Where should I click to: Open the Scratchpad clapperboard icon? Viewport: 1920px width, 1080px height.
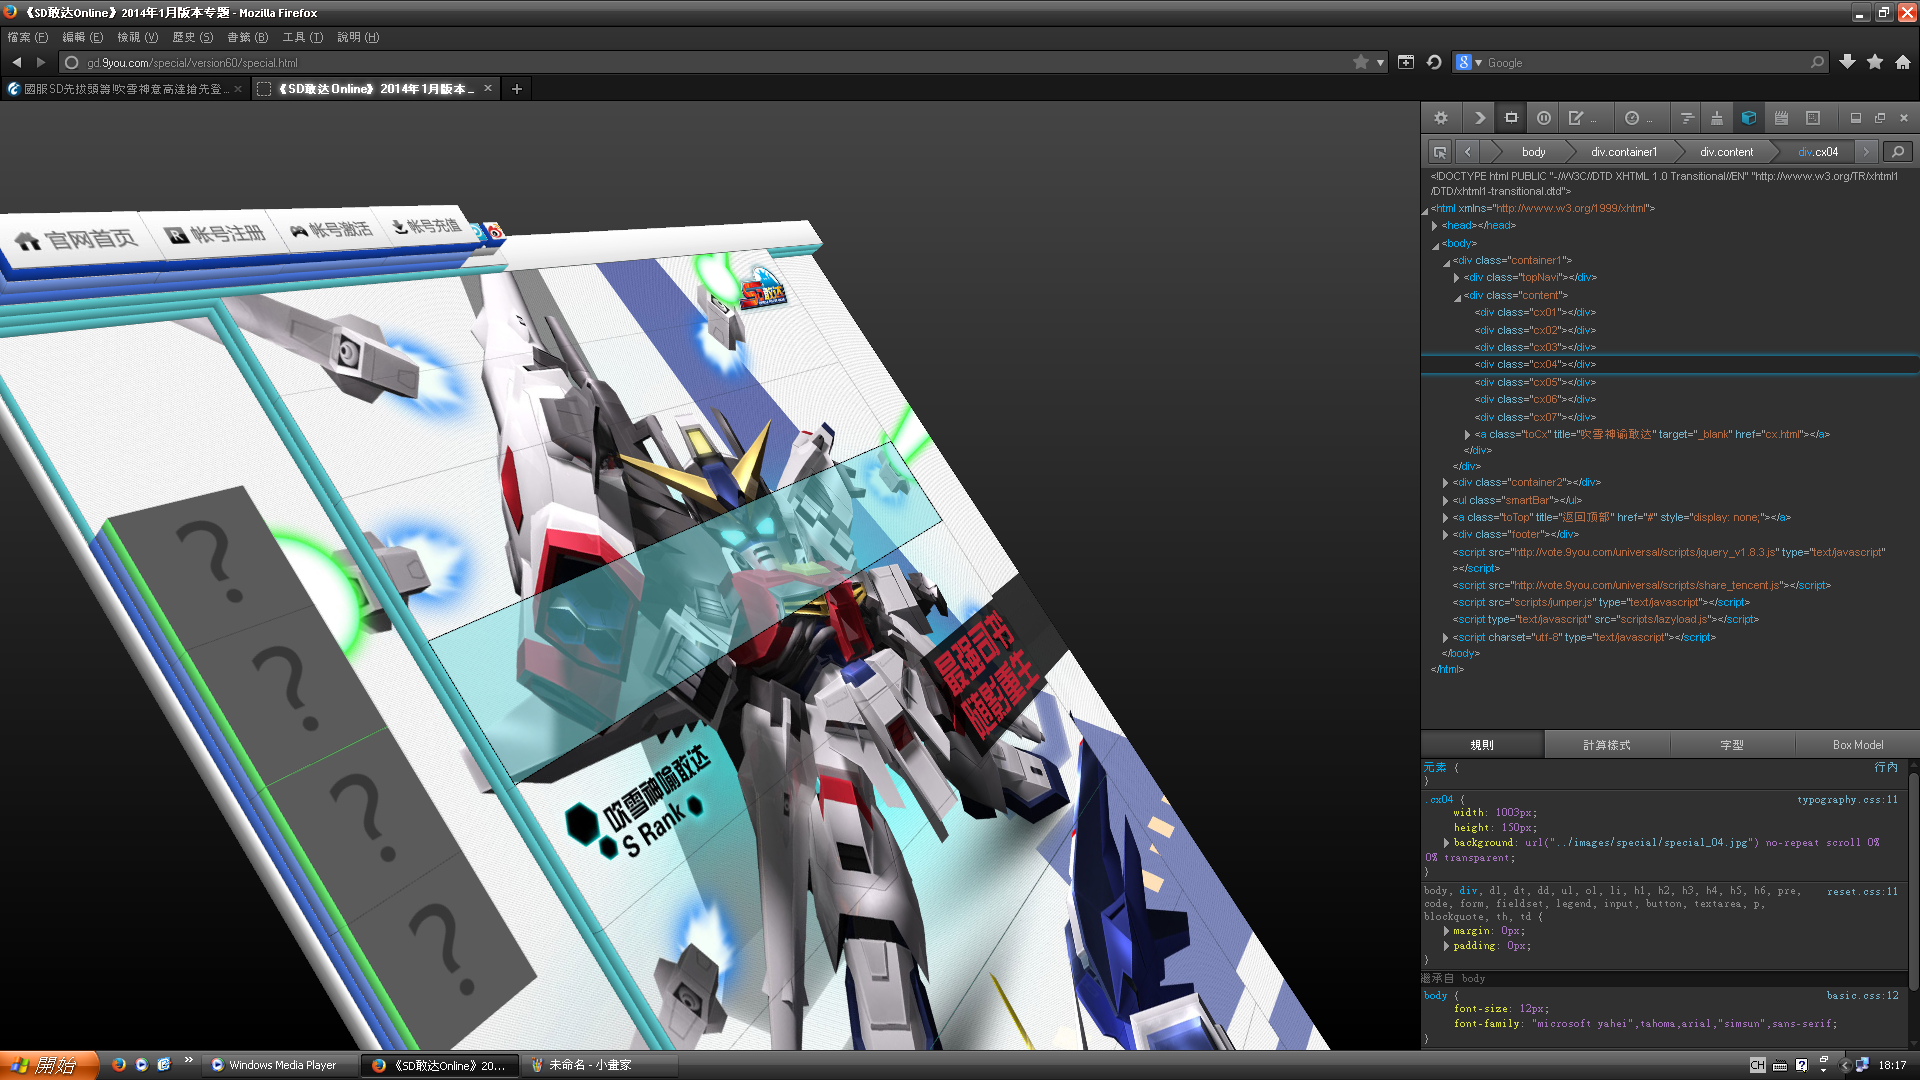(x=1781, y=118)
